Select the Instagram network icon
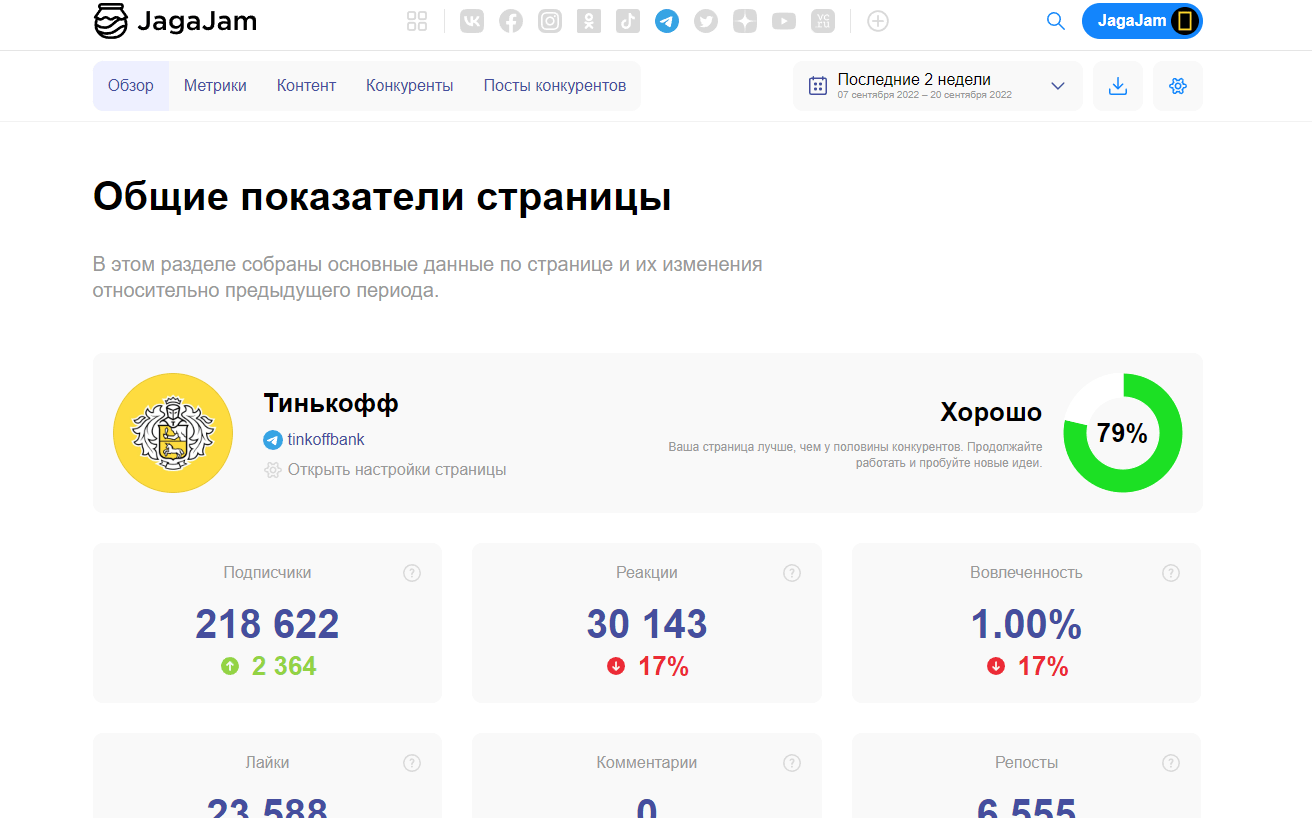Image resolution: width=1312 pixels, height=818 pixels. pyautogui.click(x=550, y=21)
